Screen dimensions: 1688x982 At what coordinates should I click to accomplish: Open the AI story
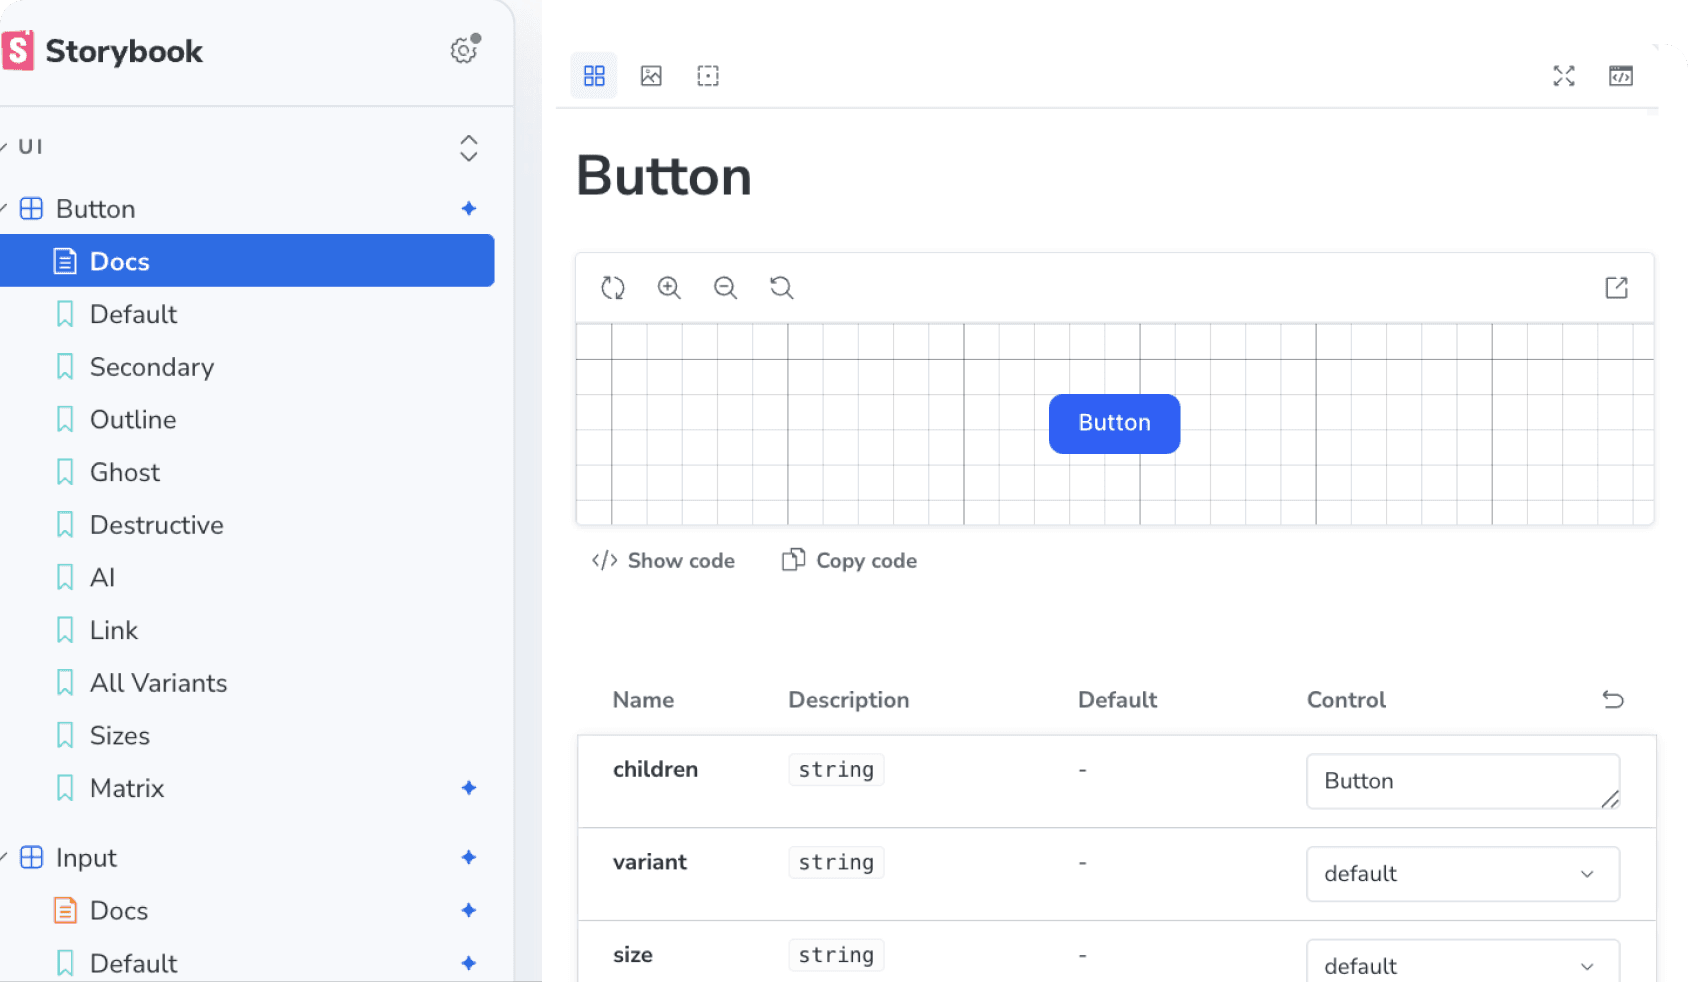point(102,578)
